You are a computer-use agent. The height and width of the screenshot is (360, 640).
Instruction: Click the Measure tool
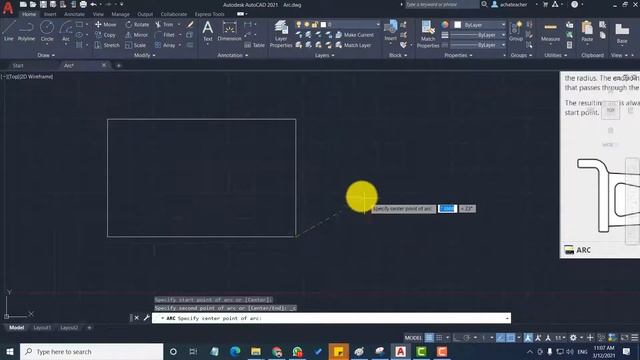pyautogui.click(x=550, y=32)
